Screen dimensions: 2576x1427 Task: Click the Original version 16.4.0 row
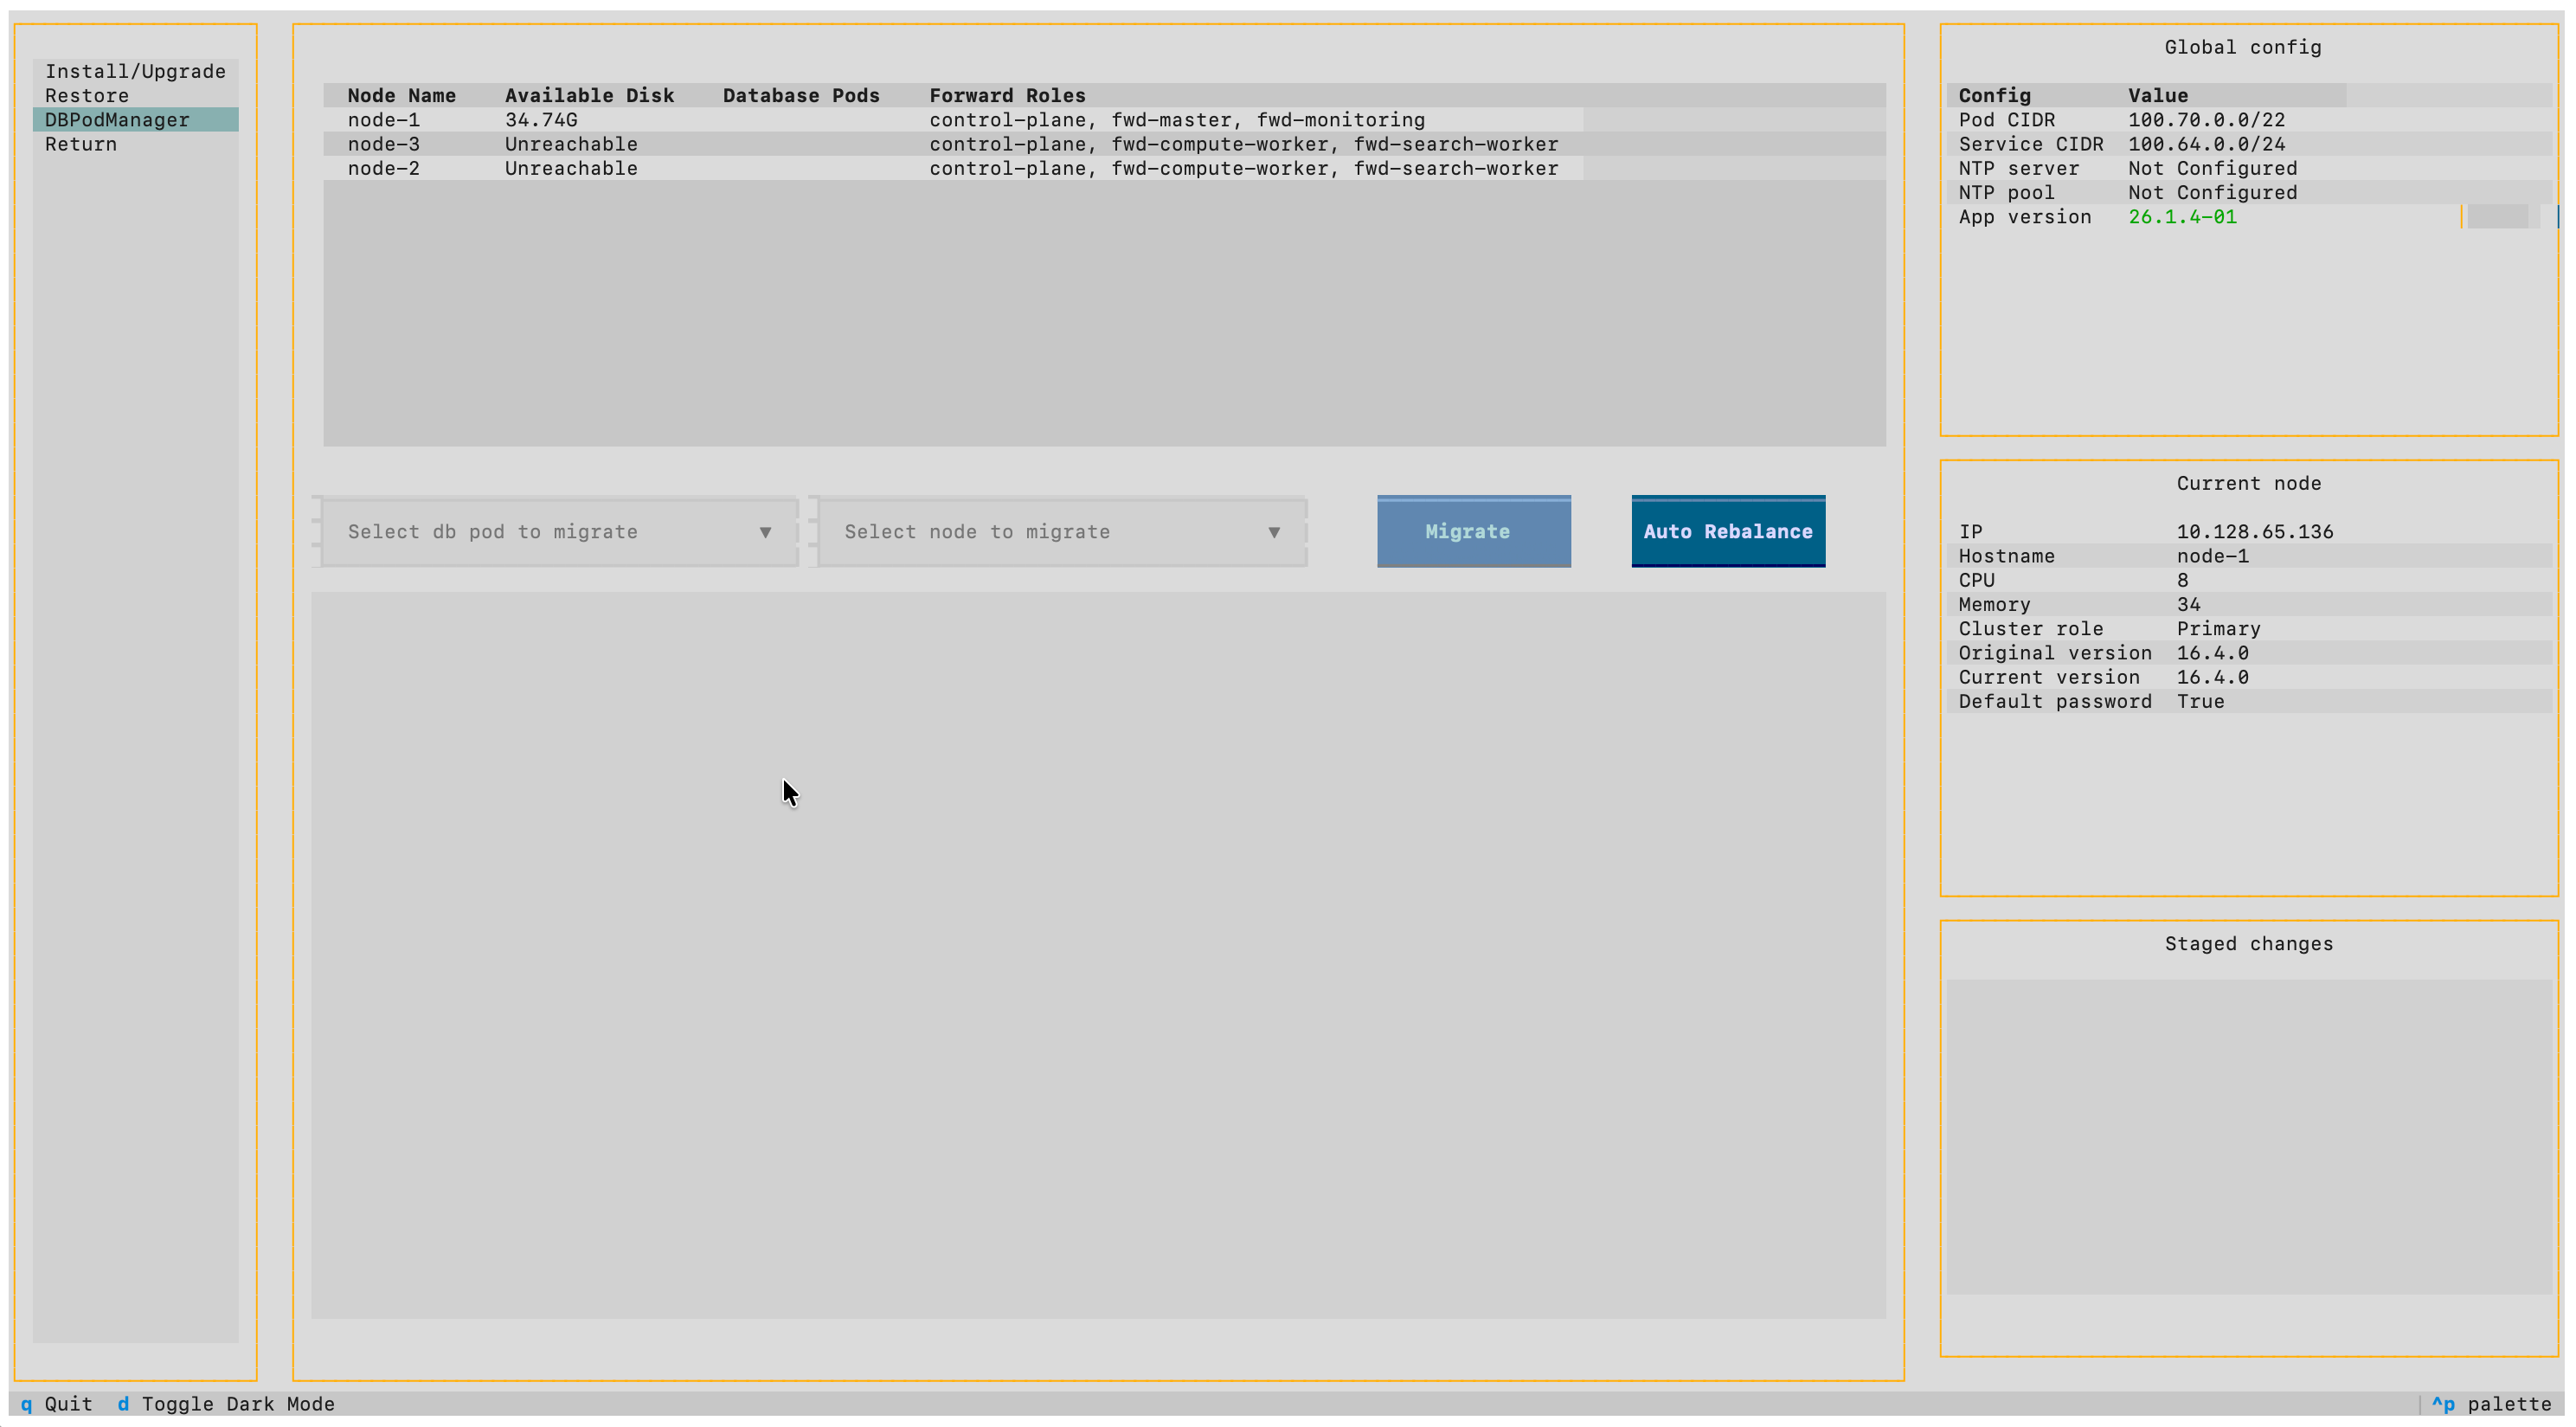pos(2249,653)
